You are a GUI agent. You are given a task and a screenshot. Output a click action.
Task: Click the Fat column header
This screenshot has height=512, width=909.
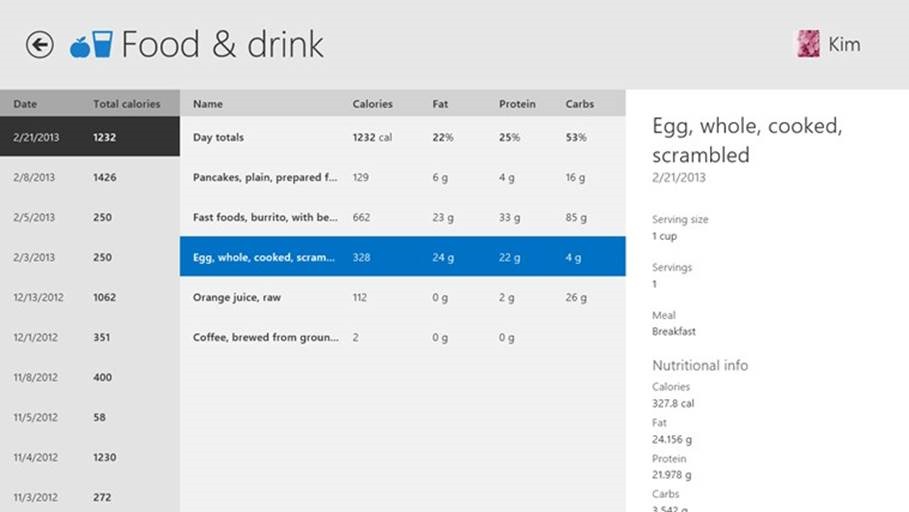[441, 104]
